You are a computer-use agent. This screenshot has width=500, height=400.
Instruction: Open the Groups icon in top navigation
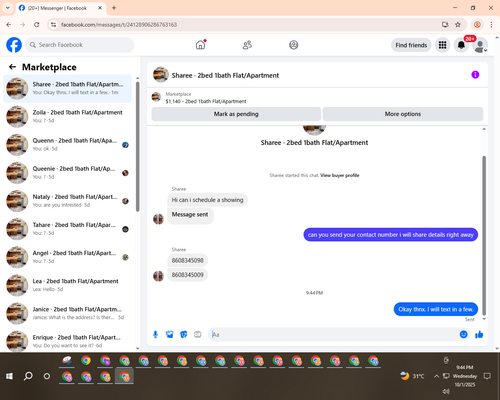coord(294,45)
